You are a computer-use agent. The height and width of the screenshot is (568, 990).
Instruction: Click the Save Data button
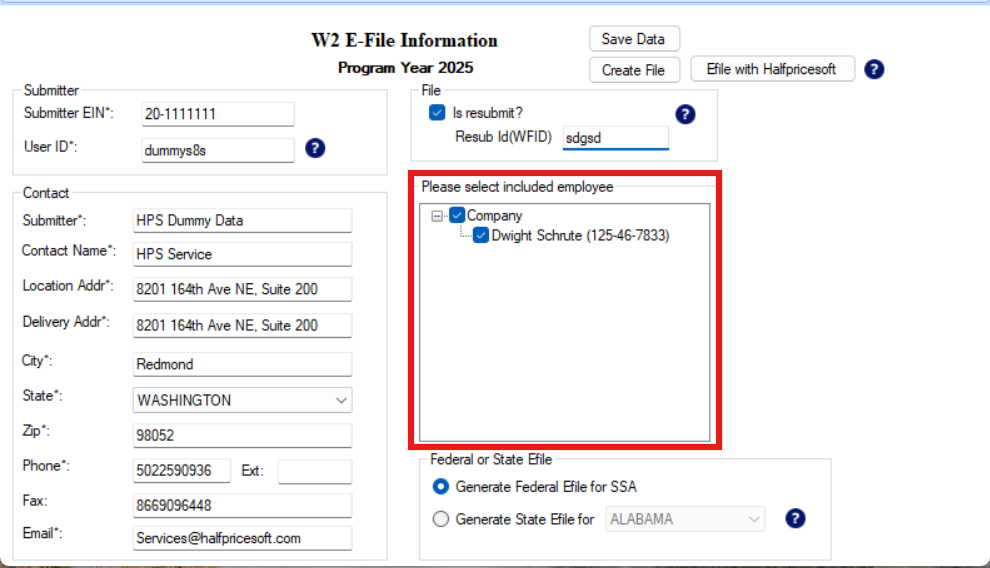pos(634,38)
